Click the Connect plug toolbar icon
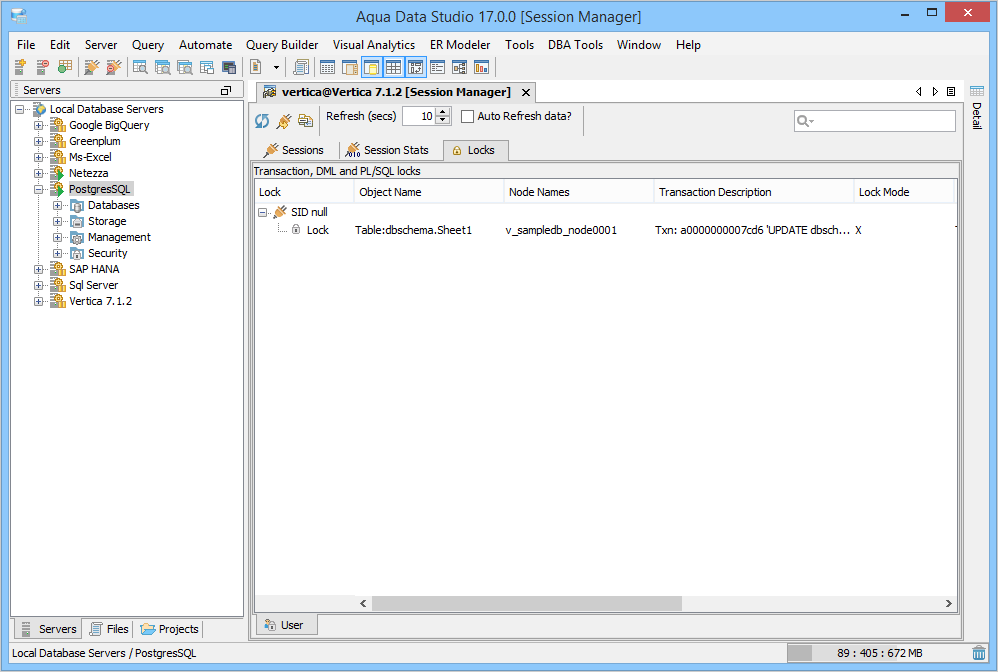This screenshot has width=998, height=672. [92, 67]
